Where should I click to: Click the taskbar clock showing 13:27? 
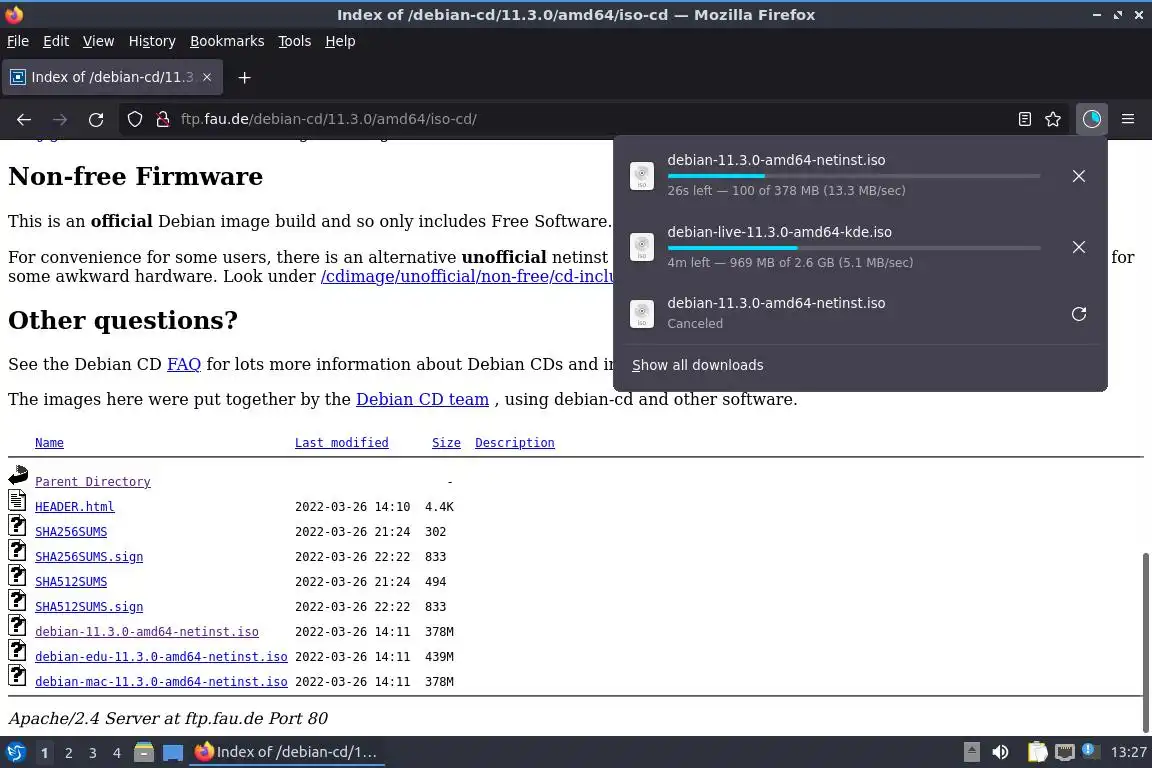click(x=1128, y=752)
